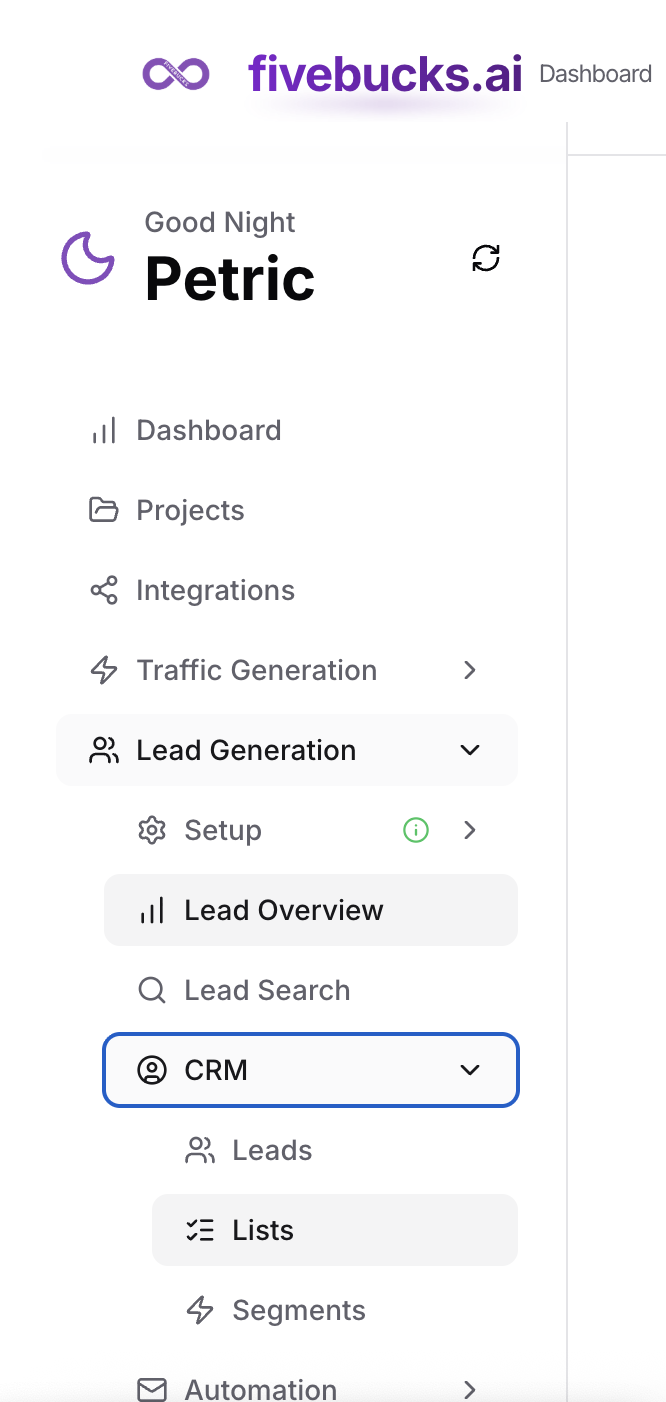Go to Leads in CRM
Screen dimensions: 666x1402
[x=272, y=1150]
